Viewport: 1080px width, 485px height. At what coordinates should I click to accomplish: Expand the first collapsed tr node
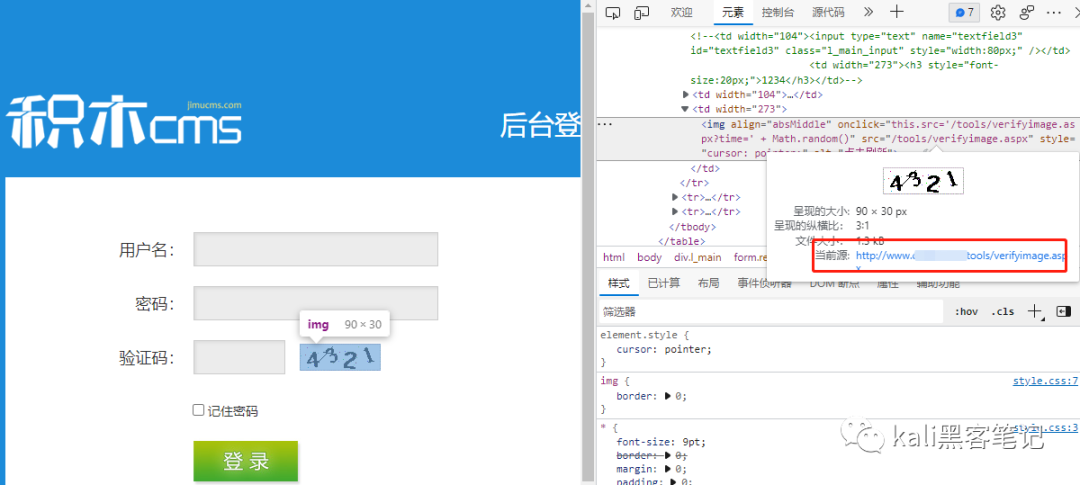click(675, 197)
